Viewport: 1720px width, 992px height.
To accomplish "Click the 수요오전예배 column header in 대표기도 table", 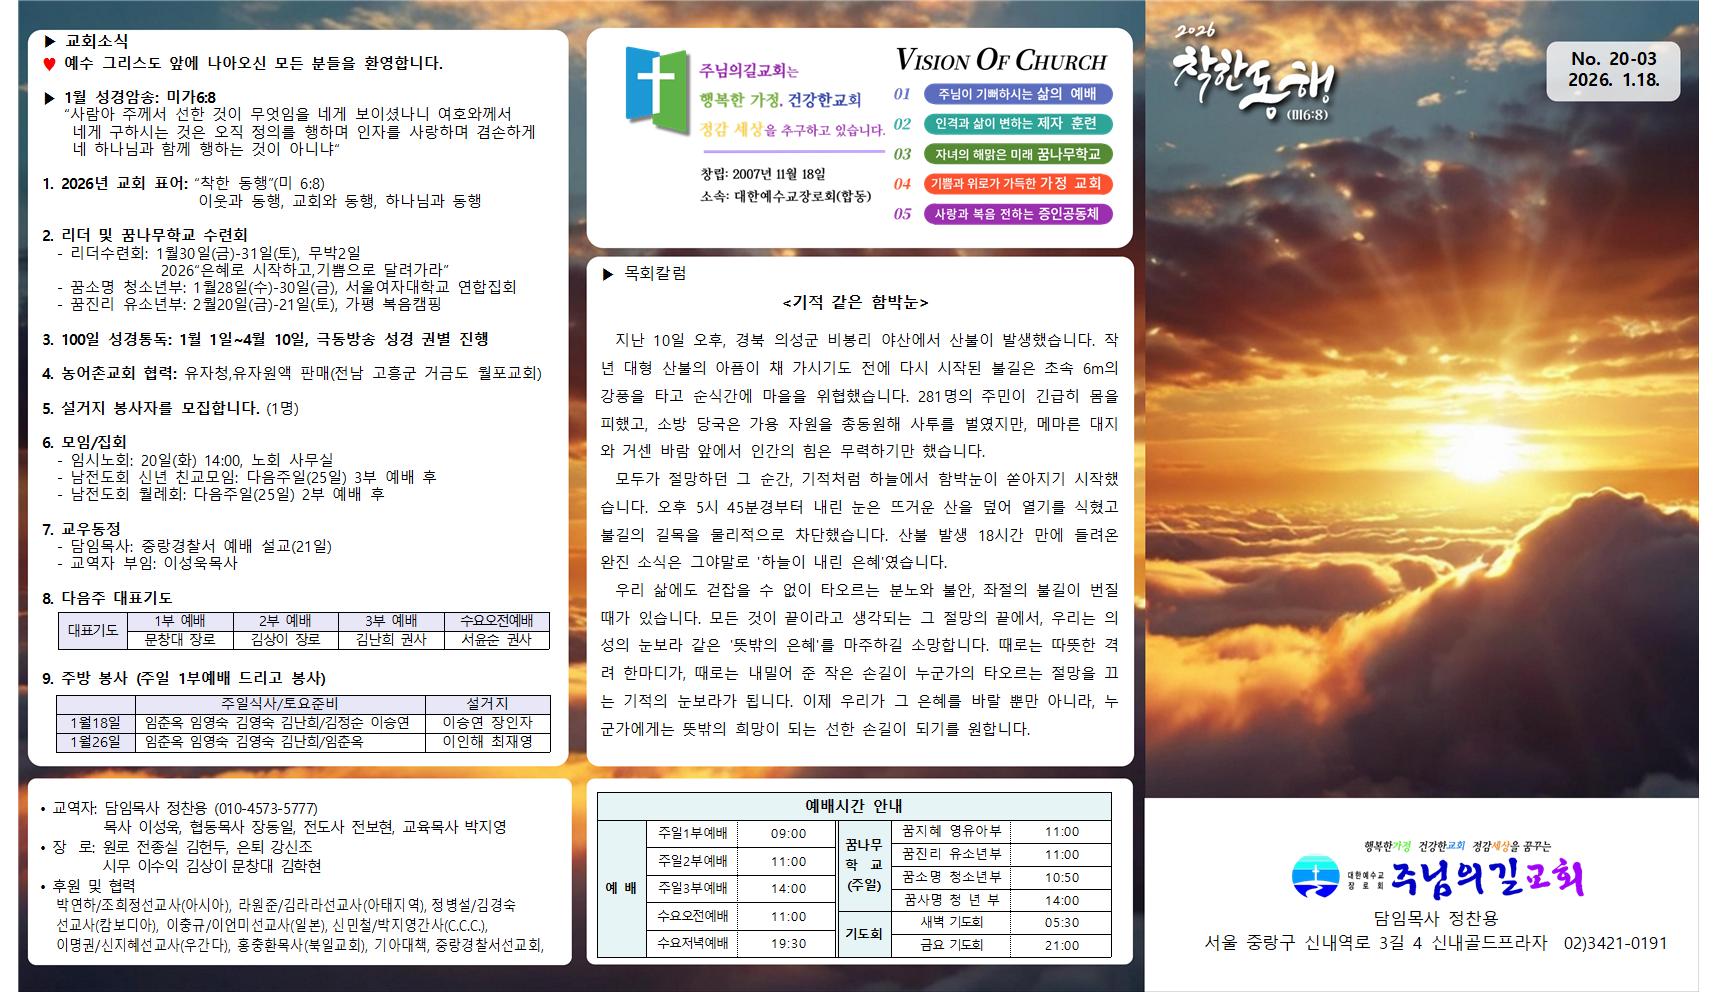I will pos(496,621).
